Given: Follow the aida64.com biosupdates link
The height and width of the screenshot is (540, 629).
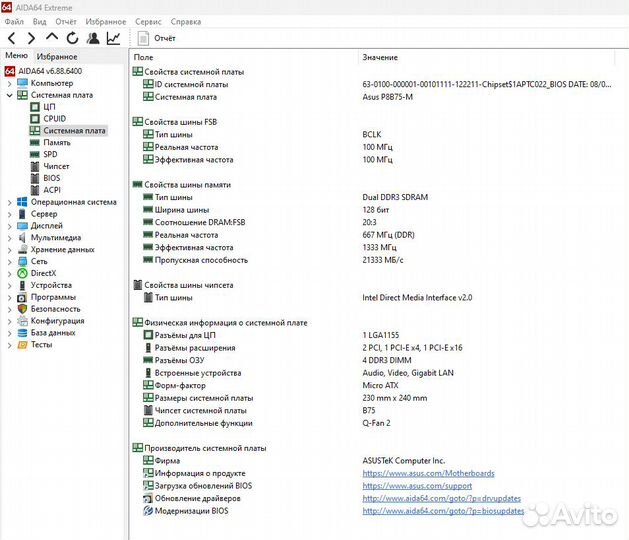Looking at the screenshot, I should 443,510.
